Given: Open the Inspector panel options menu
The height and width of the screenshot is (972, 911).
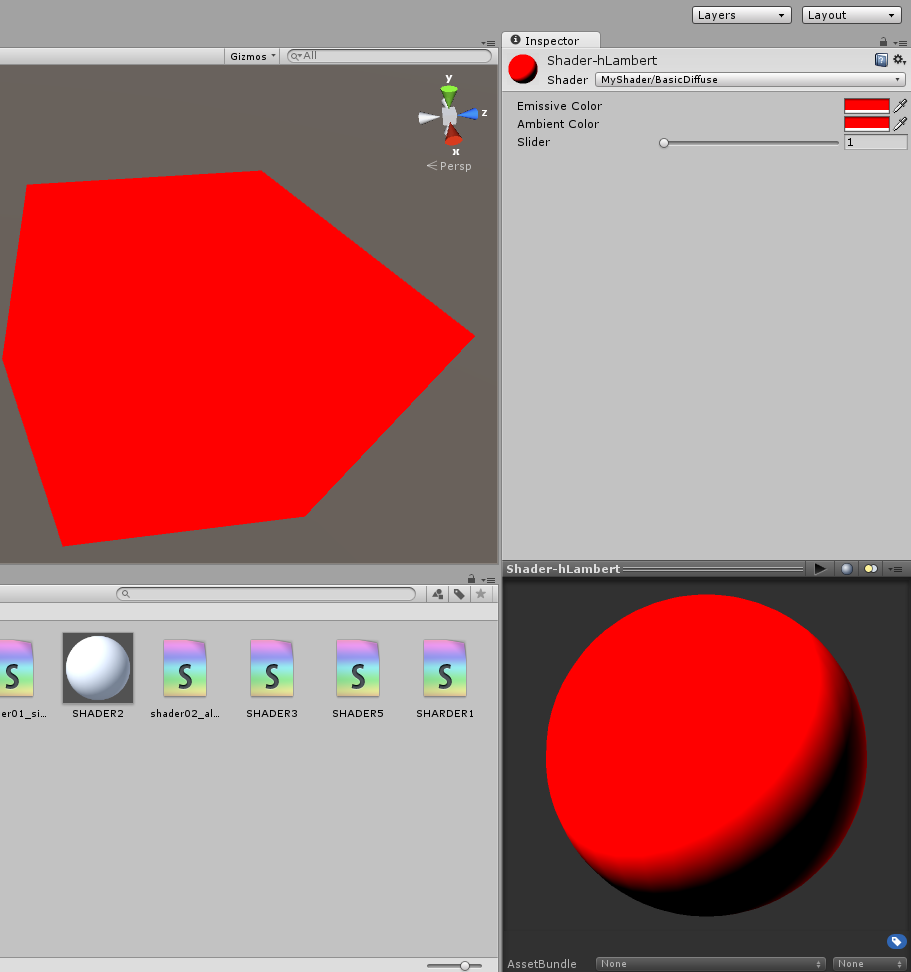Looking at the screenshot, I should [x=900, y=42].
